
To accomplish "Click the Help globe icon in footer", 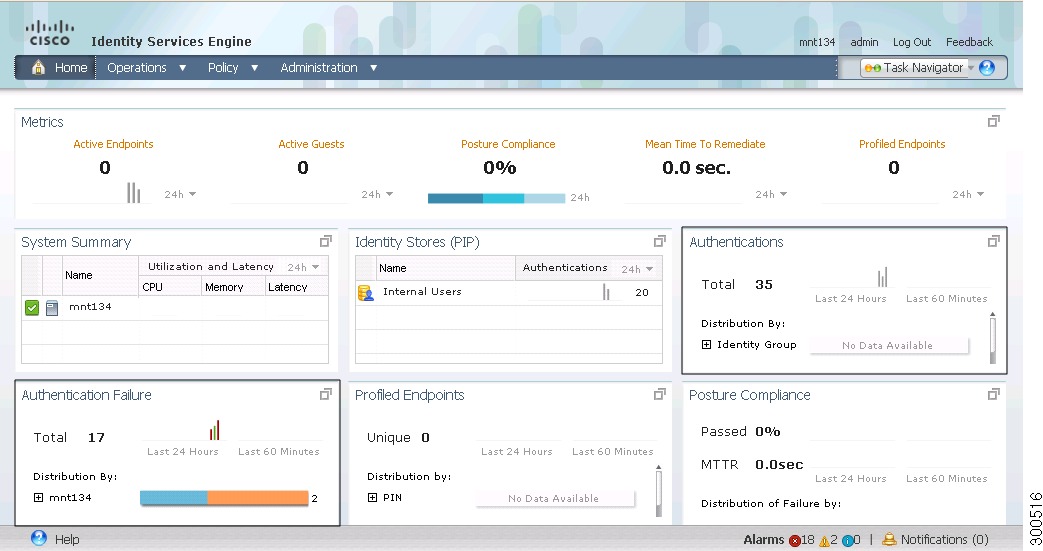I will pyautogui.click(x=39, y=538).
